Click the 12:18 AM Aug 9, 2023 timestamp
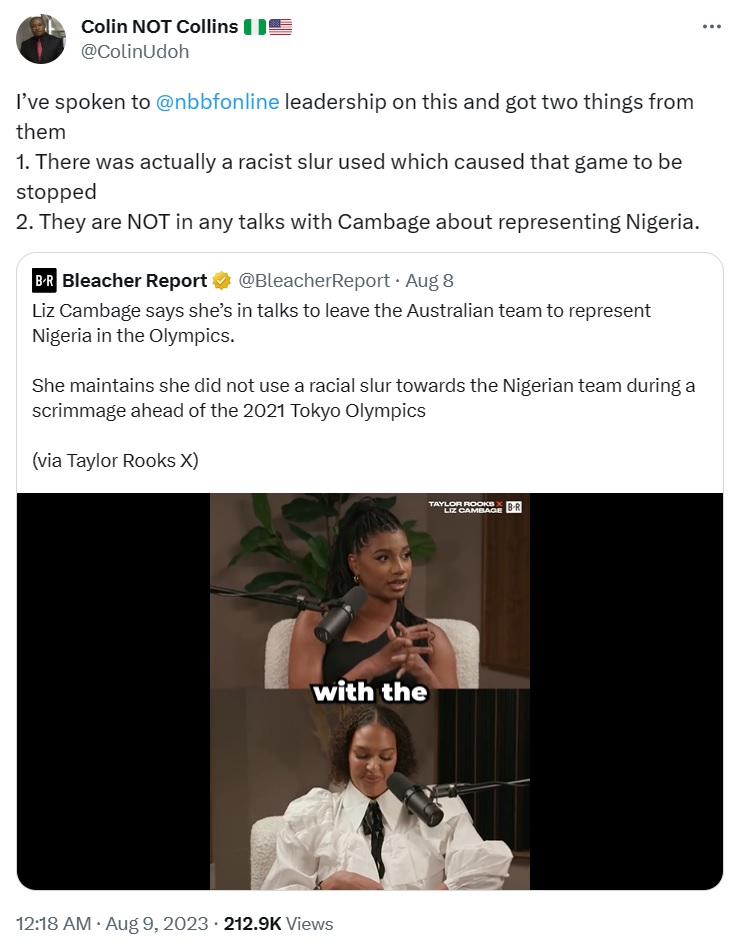This screenshot has width=736, height=949. point(112,924)
